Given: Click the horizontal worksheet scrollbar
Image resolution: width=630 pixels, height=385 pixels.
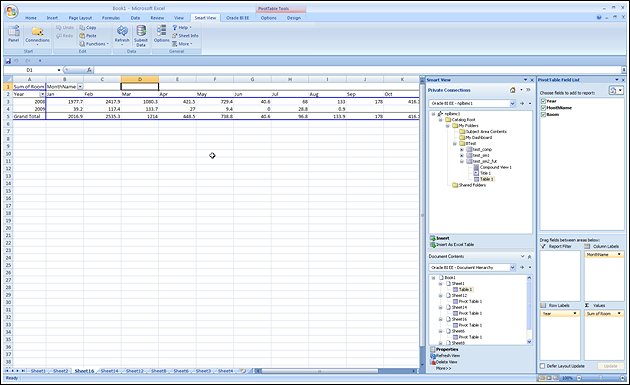Looking at the screenshot, I should click(319, 371).
